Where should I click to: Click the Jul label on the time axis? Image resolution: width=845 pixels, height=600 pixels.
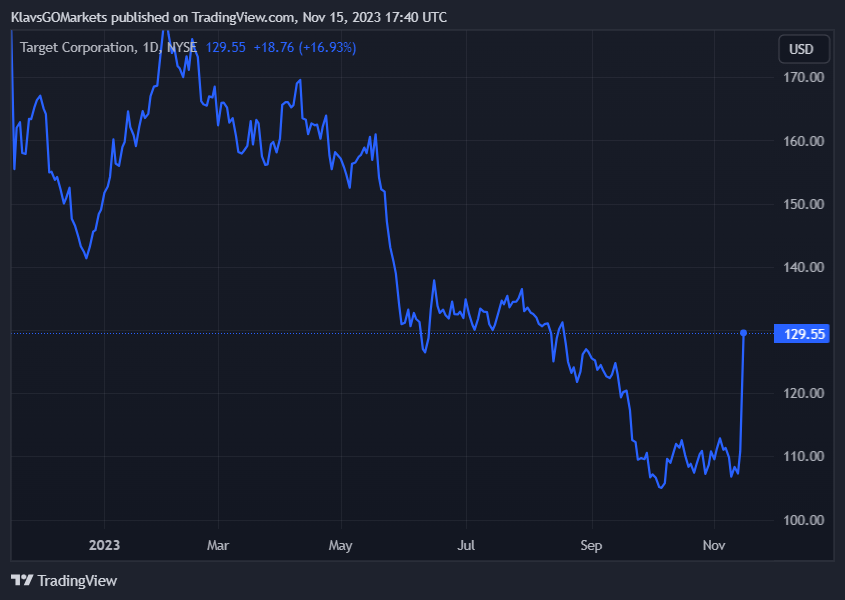click(x=466, y=545)
